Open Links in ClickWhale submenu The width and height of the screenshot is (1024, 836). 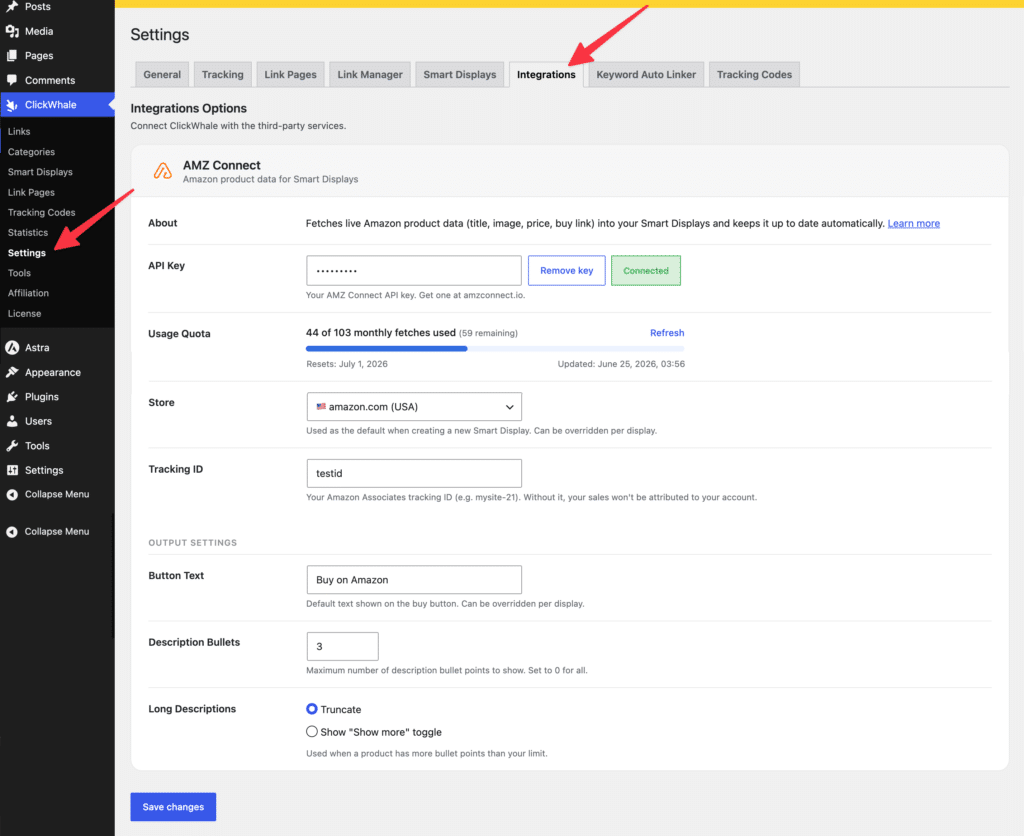tap(19, 131)
